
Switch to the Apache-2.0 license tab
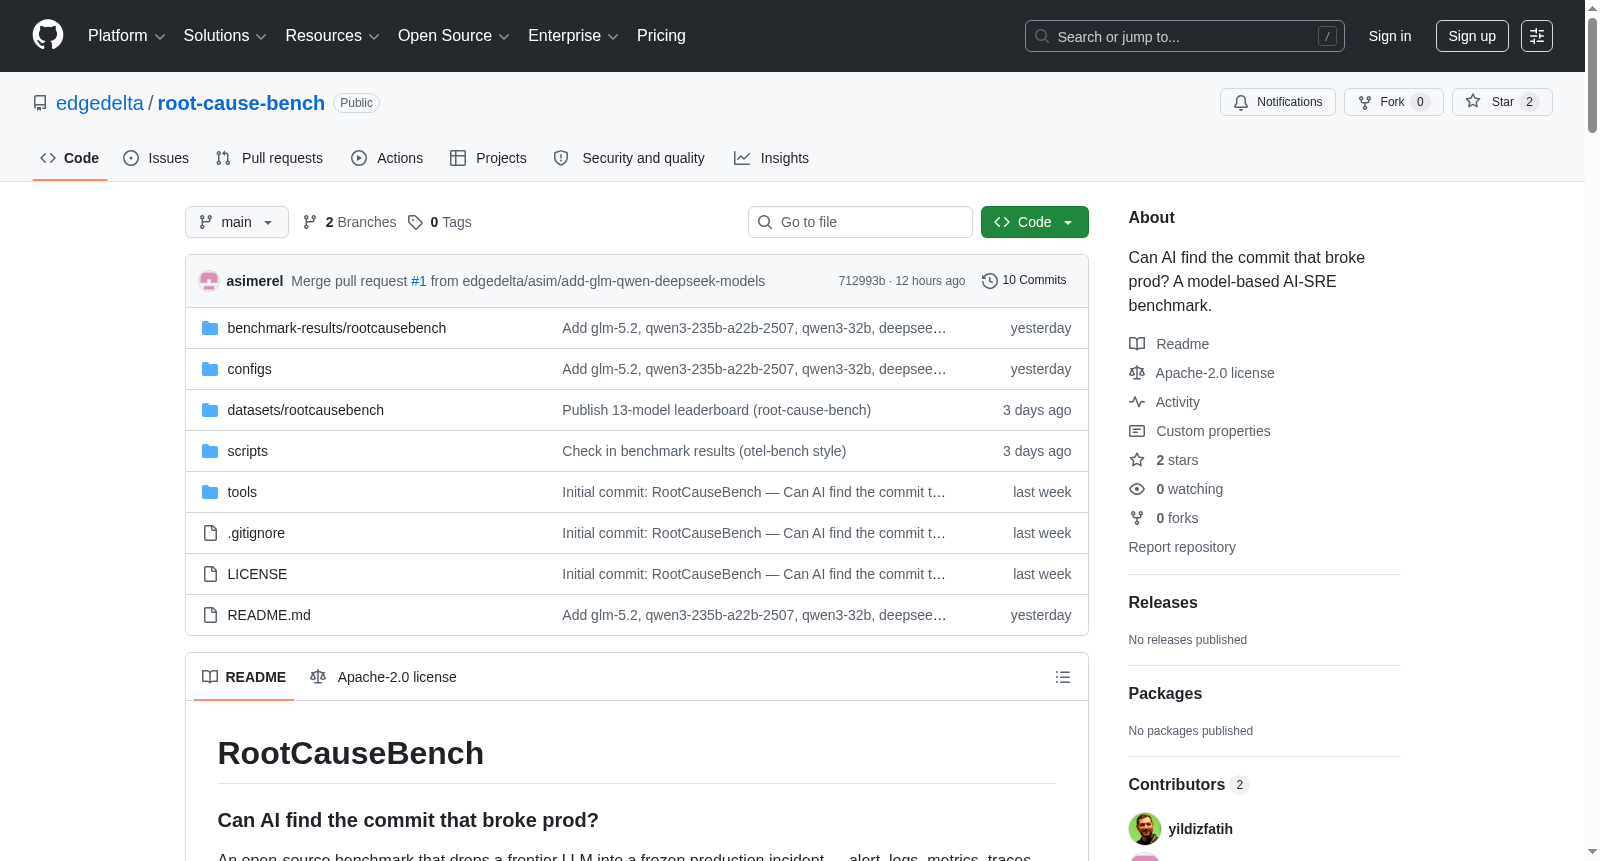click(383, 677)
